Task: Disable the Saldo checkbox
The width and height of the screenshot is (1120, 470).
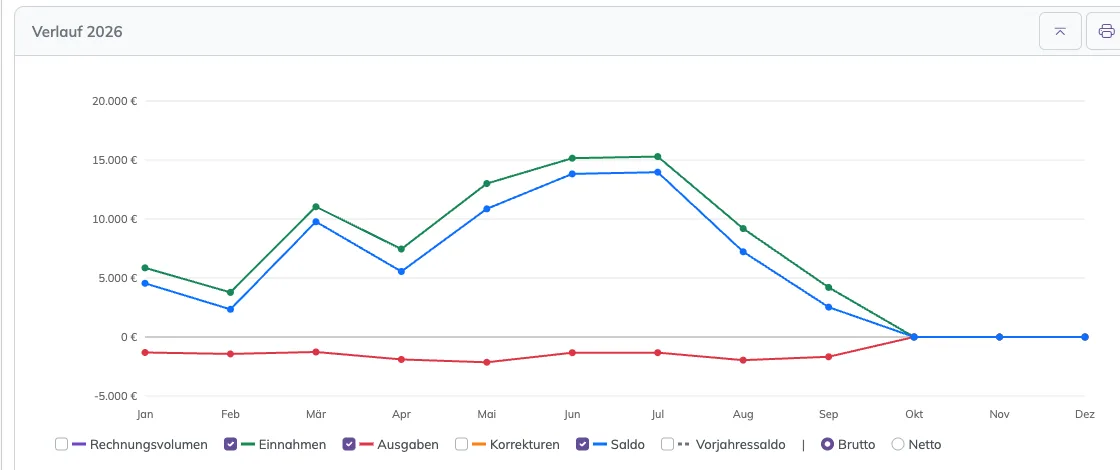Action: point(583,444)
